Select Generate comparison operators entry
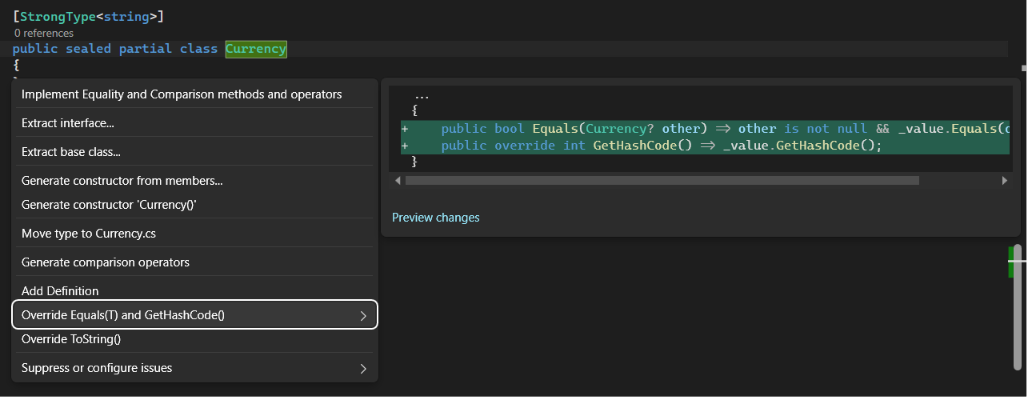The height and width of the screenshot is (397, 1027). point(195,262)
